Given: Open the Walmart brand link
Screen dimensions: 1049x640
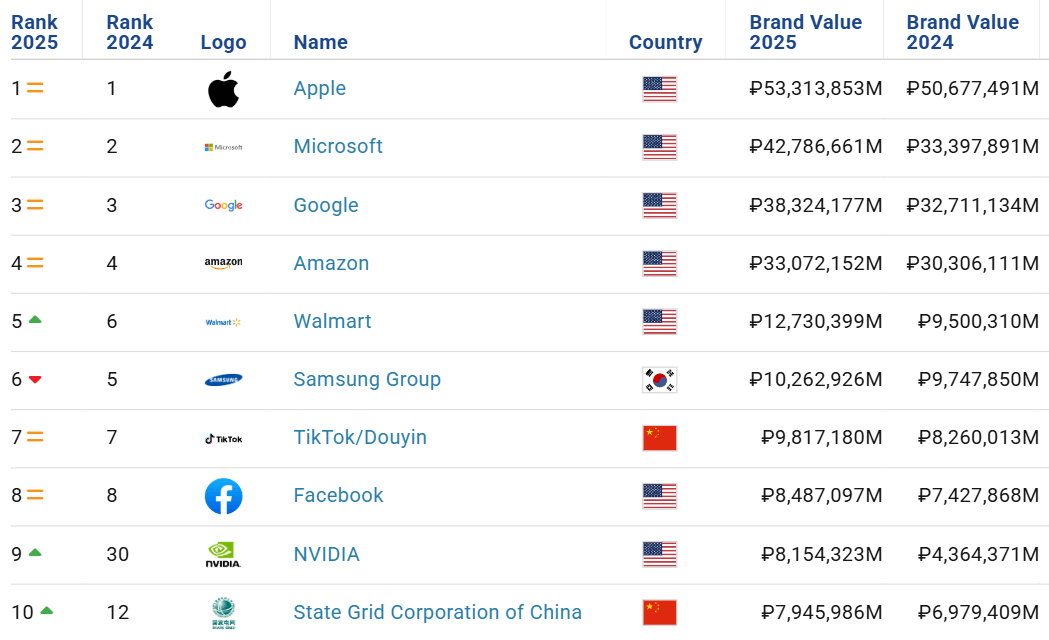Looking at the screenshot, I should (x=332, y=322).
